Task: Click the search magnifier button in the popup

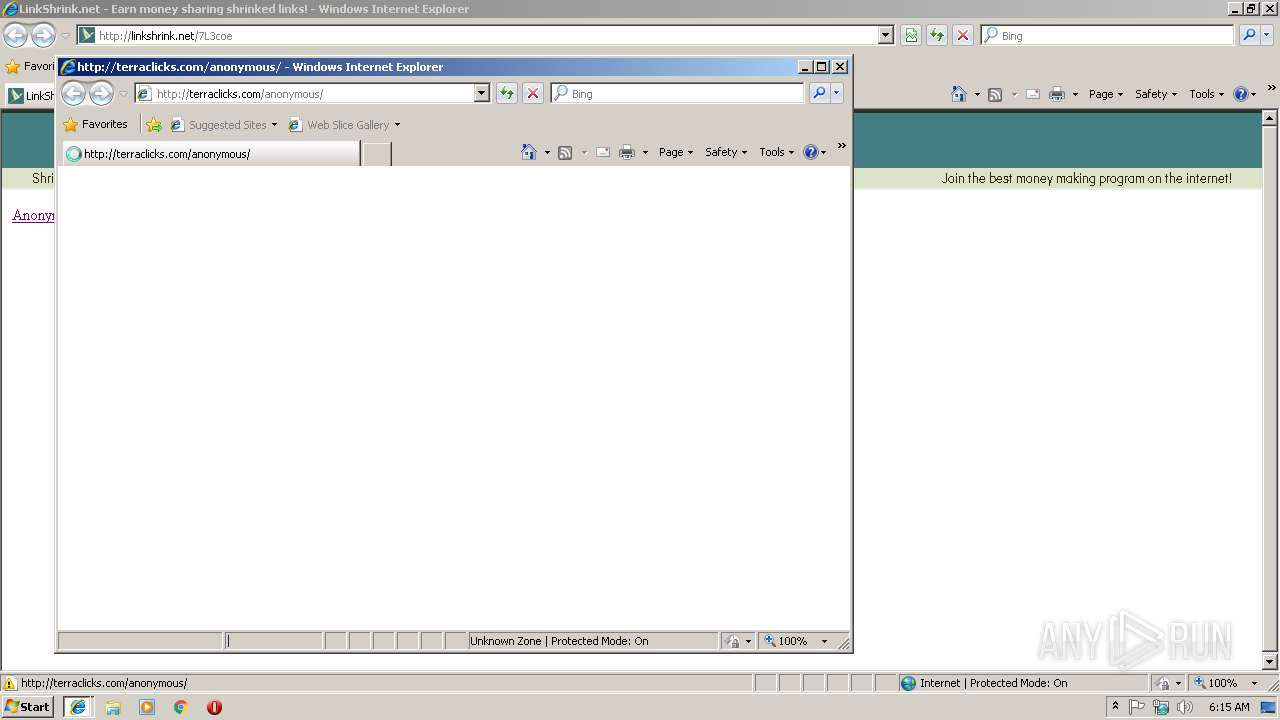Action: coord(819,93)
